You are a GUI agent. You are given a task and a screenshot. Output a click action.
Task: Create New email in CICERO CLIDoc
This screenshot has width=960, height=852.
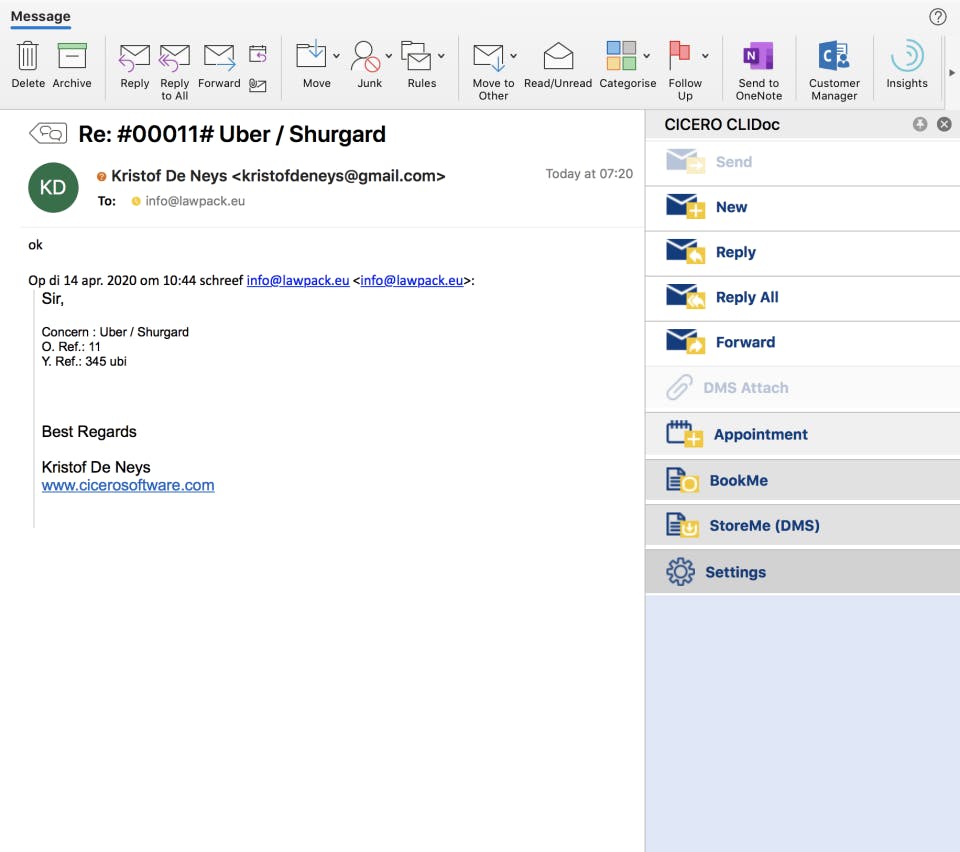point(803,207)
